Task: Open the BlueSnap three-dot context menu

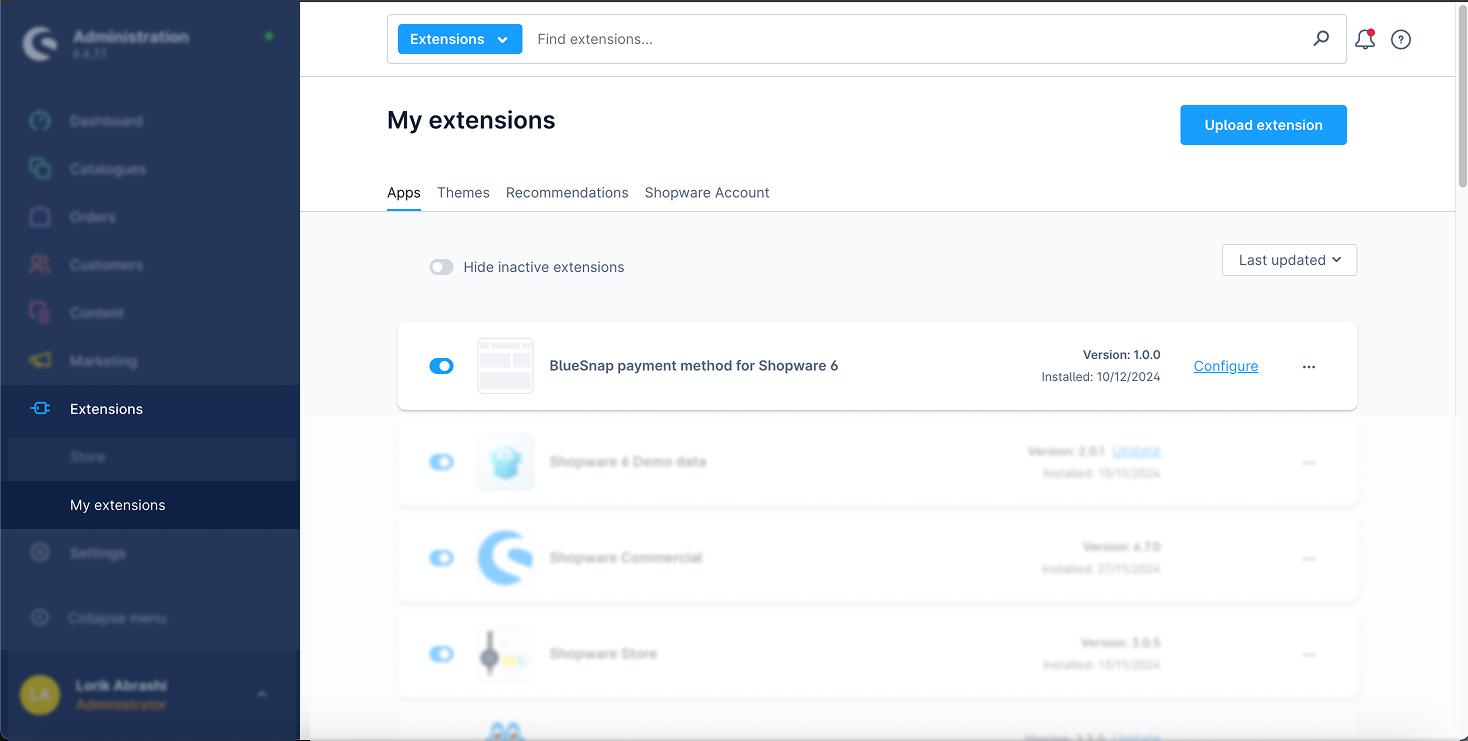Action: tap(1309, 367)
